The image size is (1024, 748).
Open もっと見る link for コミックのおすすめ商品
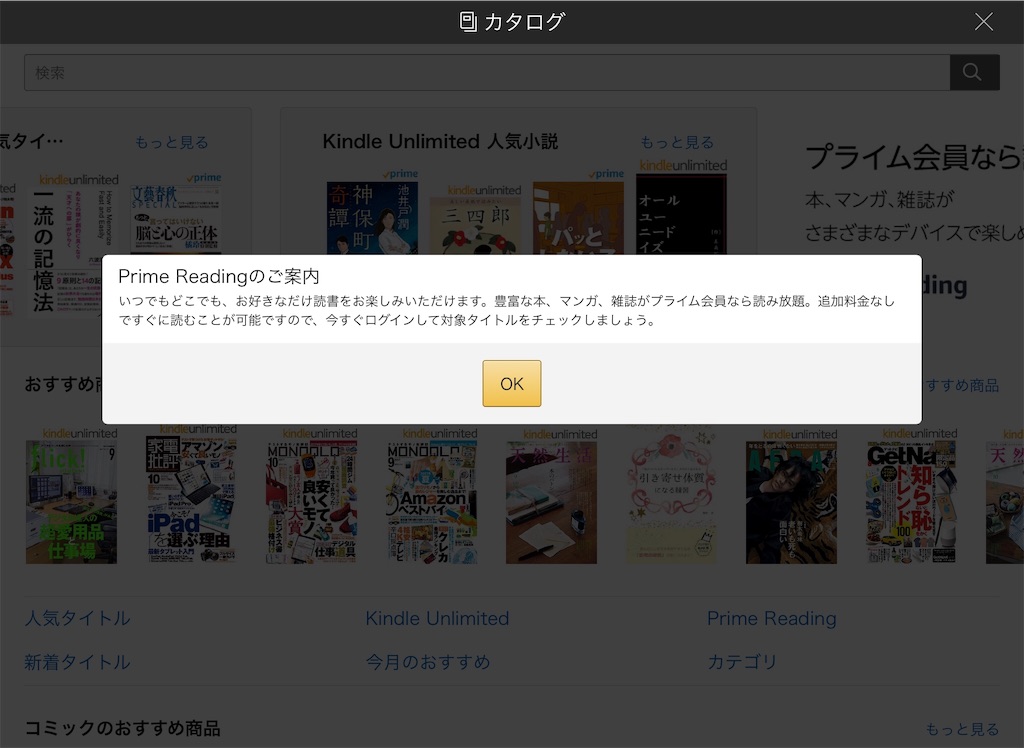click(962, 729)
